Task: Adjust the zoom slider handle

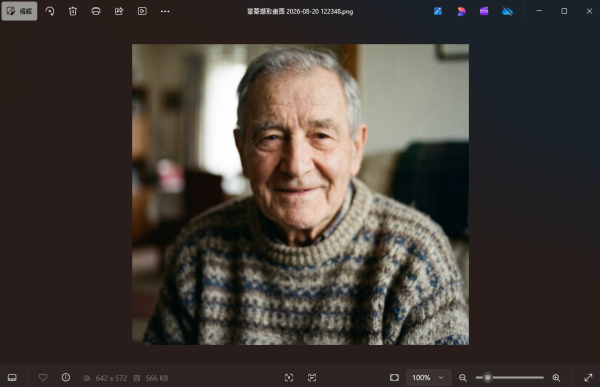Action: tap(487, 378)
